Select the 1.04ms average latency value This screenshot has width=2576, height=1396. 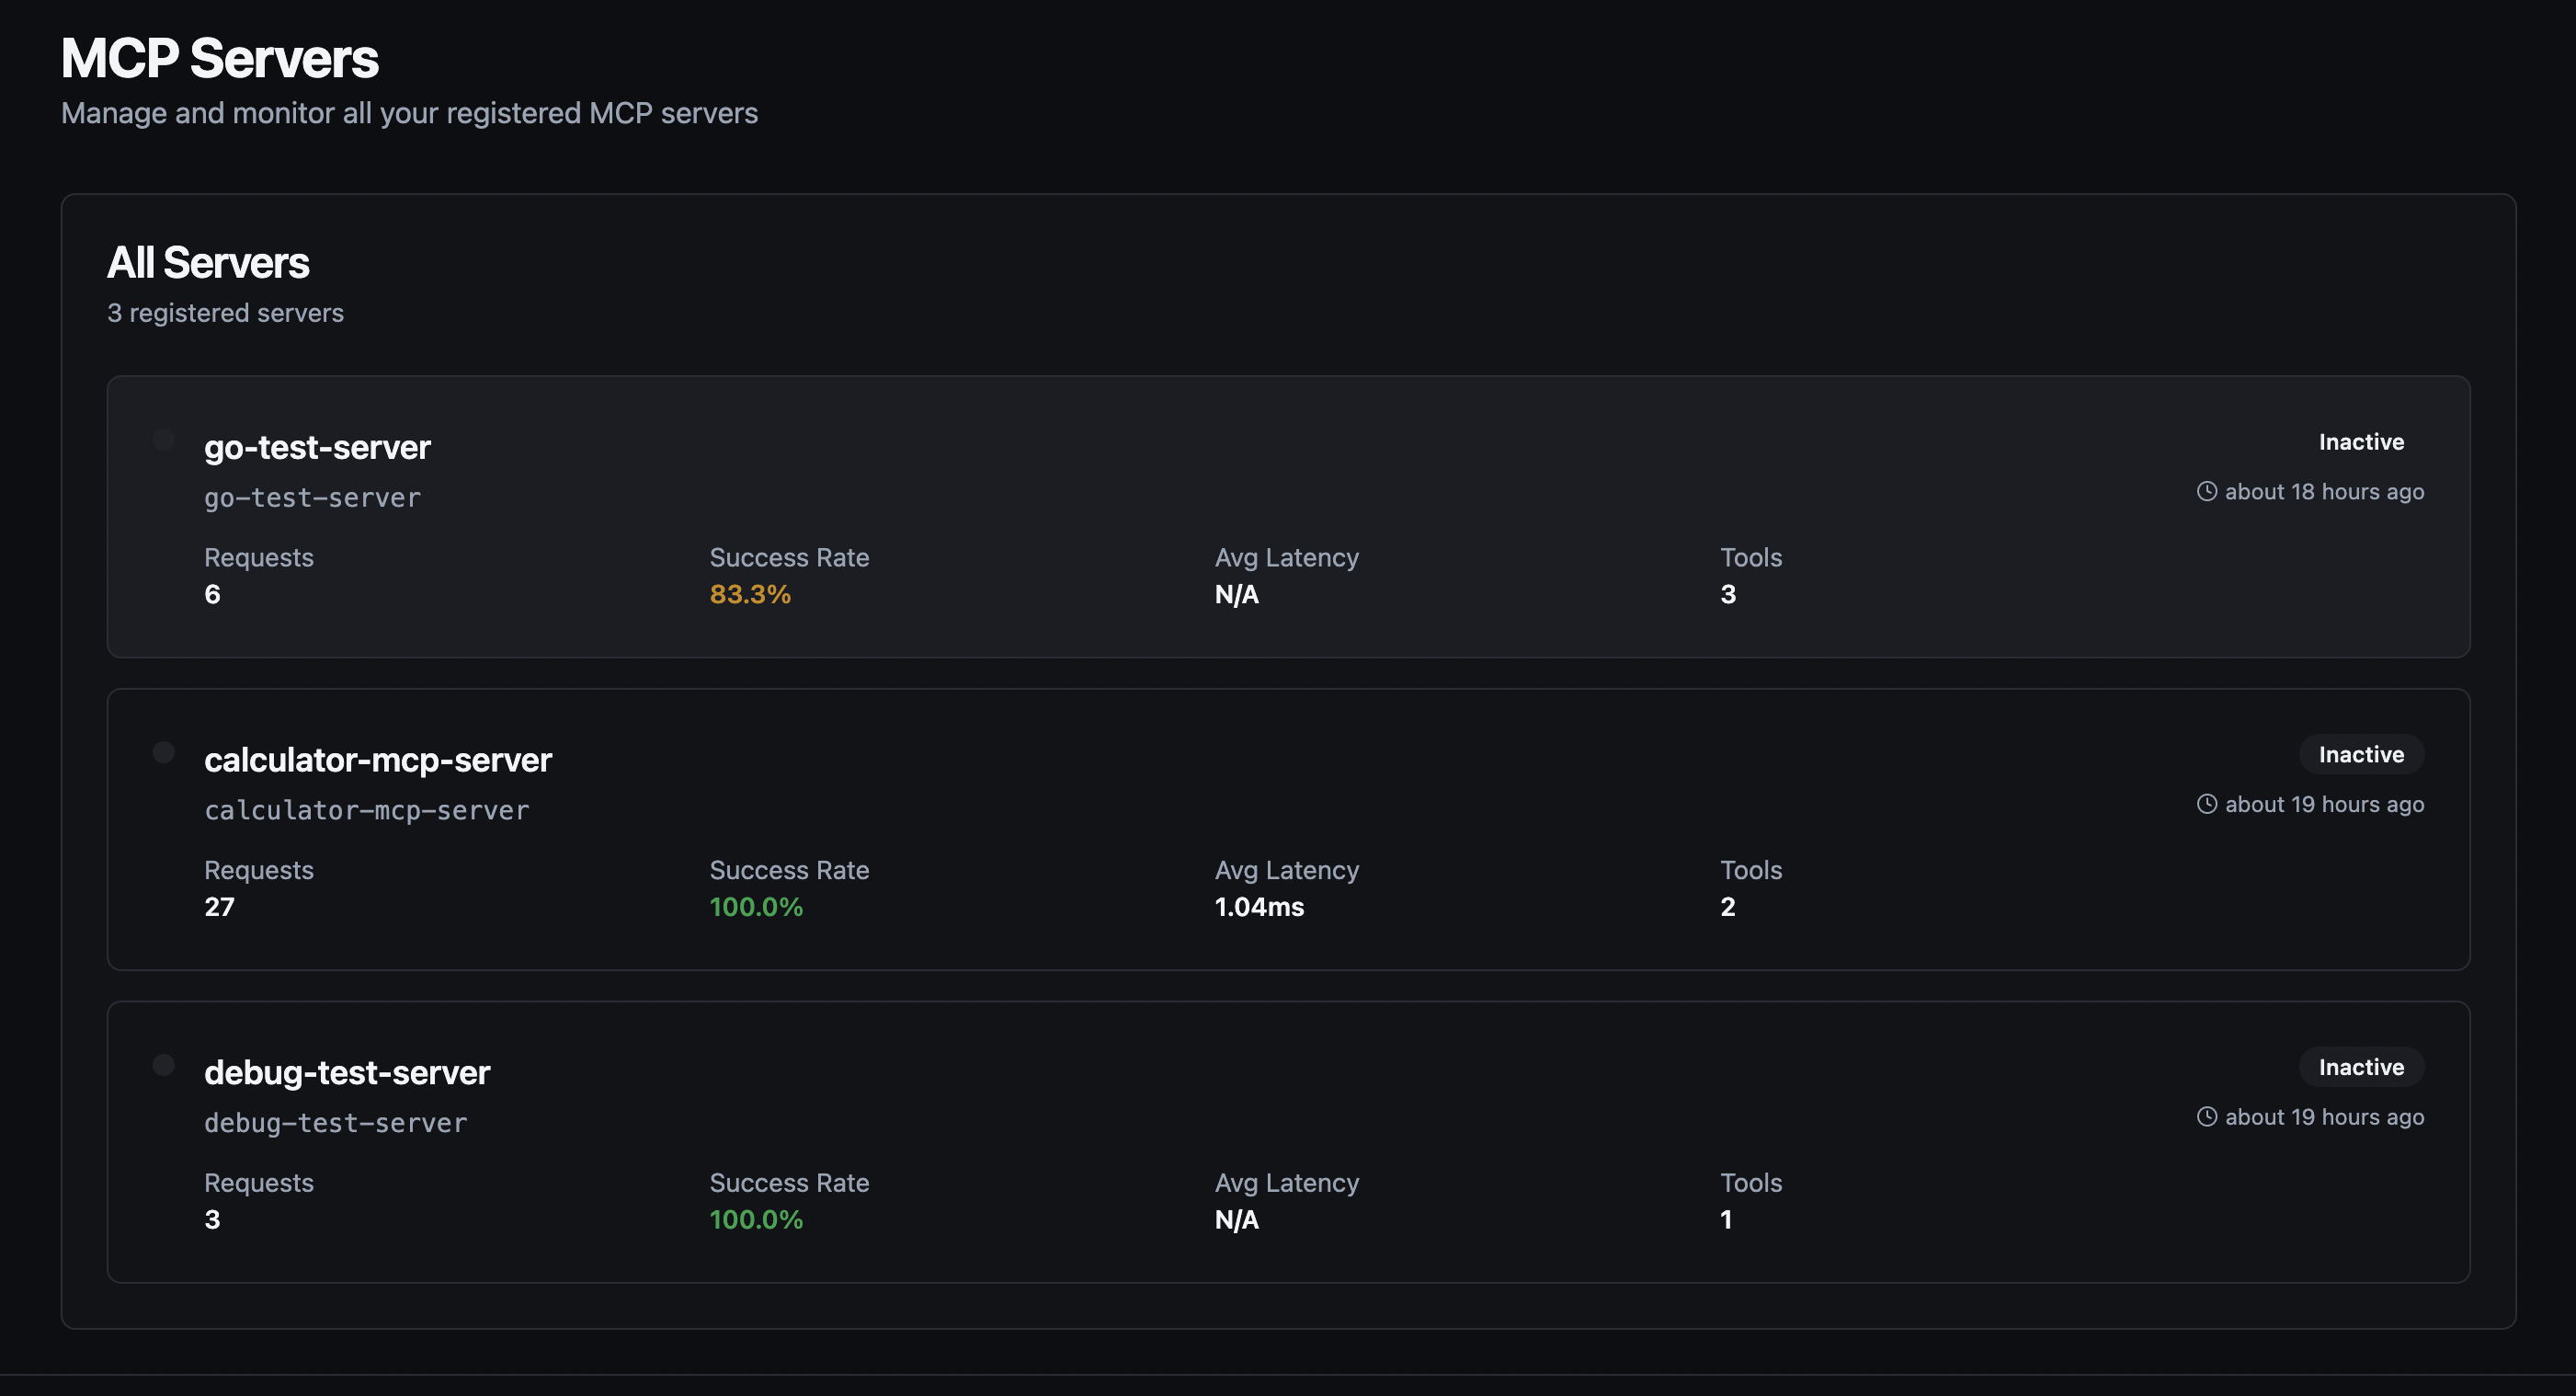coord(1258,907)
